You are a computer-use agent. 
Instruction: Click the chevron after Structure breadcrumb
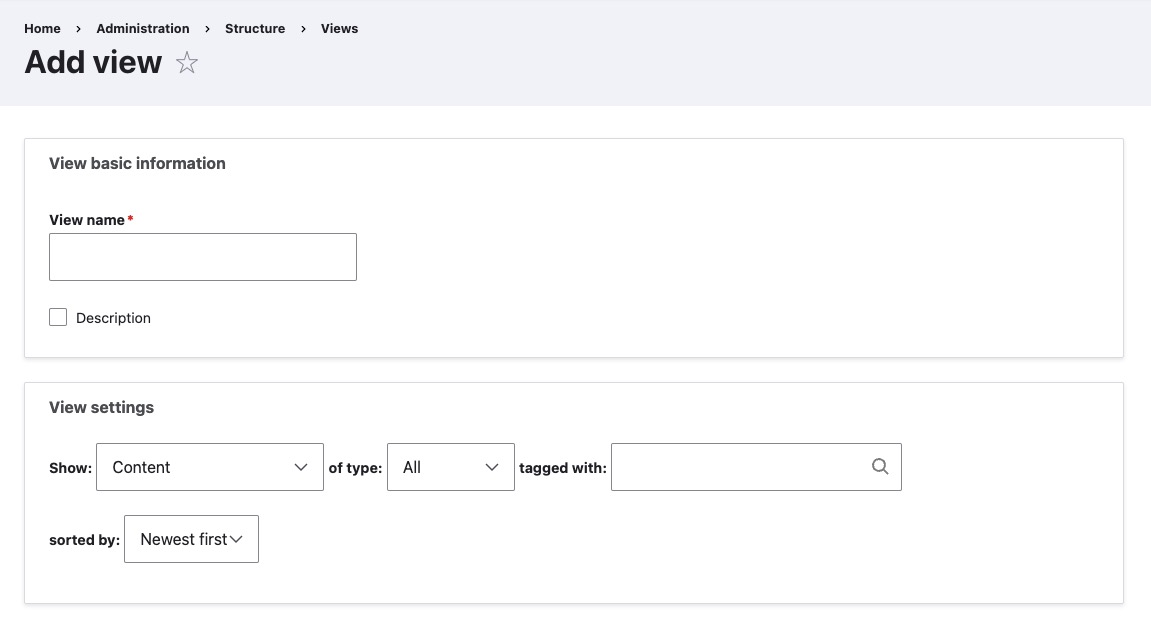pos(302,28)
